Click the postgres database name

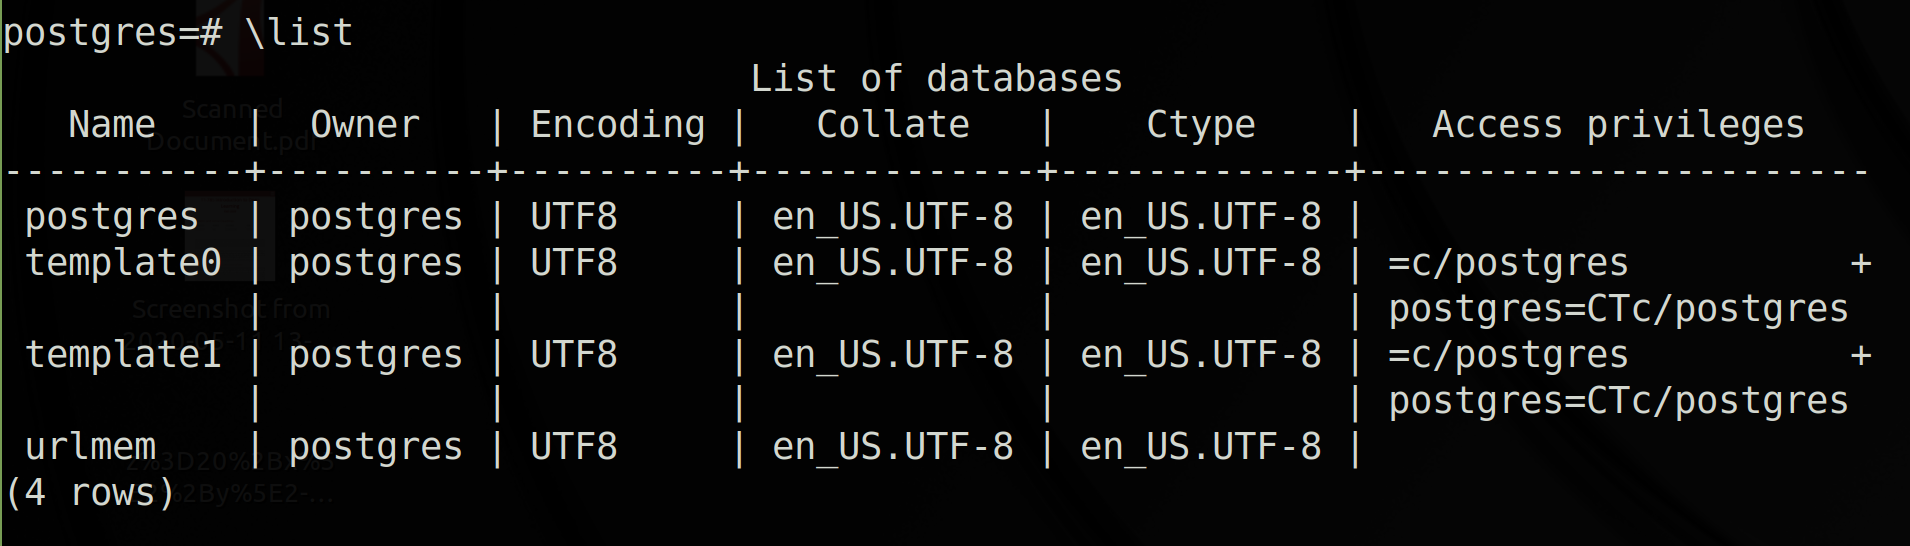point(112,217)
